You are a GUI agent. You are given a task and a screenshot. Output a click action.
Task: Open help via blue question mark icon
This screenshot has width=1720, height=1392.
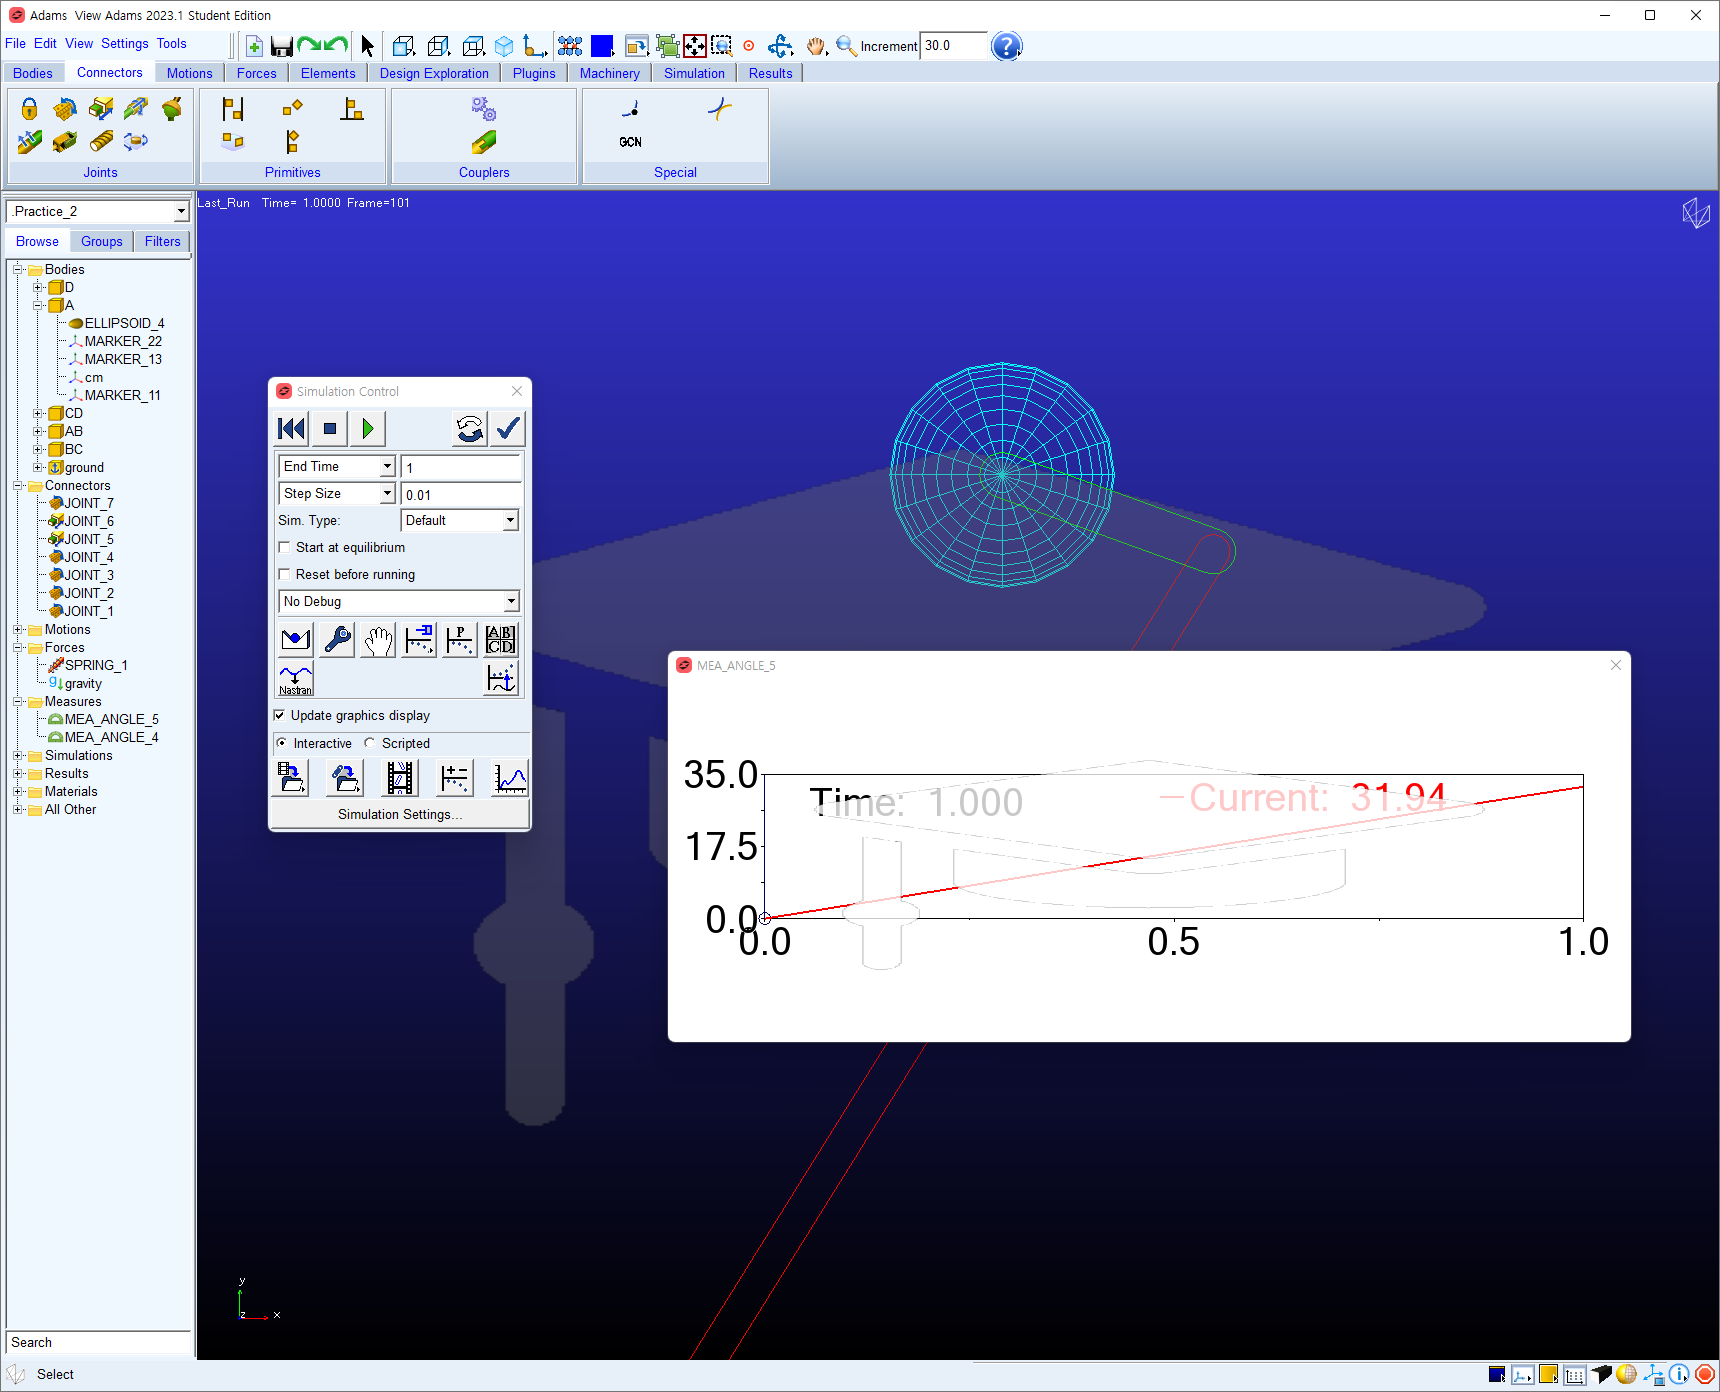1006,46
